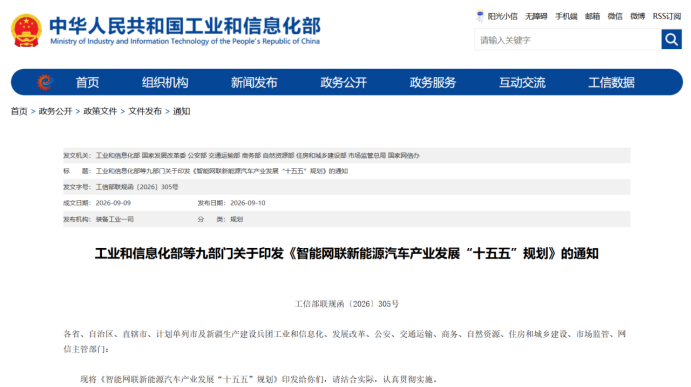Open the RSS订阅 link
This screenshot has height=387, width=691.
667,16
